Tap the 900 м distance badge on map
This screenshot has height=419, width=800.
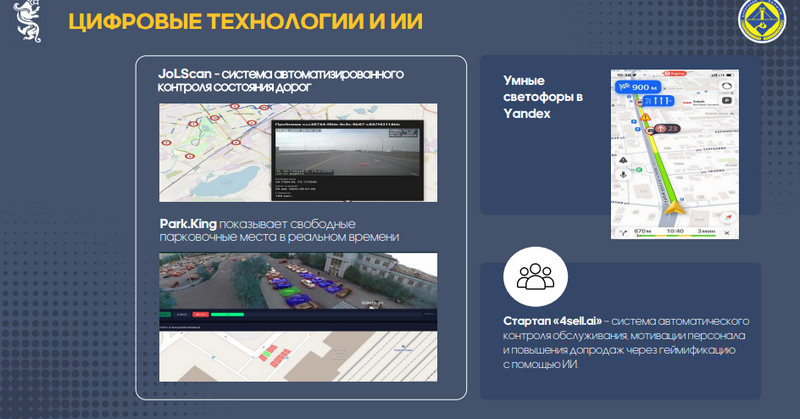[x=634, y=88]
